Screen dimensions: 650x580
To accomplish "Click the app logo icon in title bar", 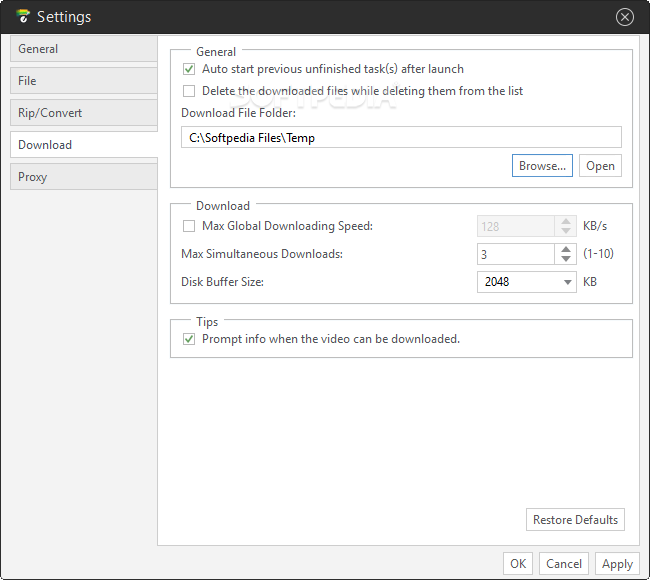I will tap(23, 16).
